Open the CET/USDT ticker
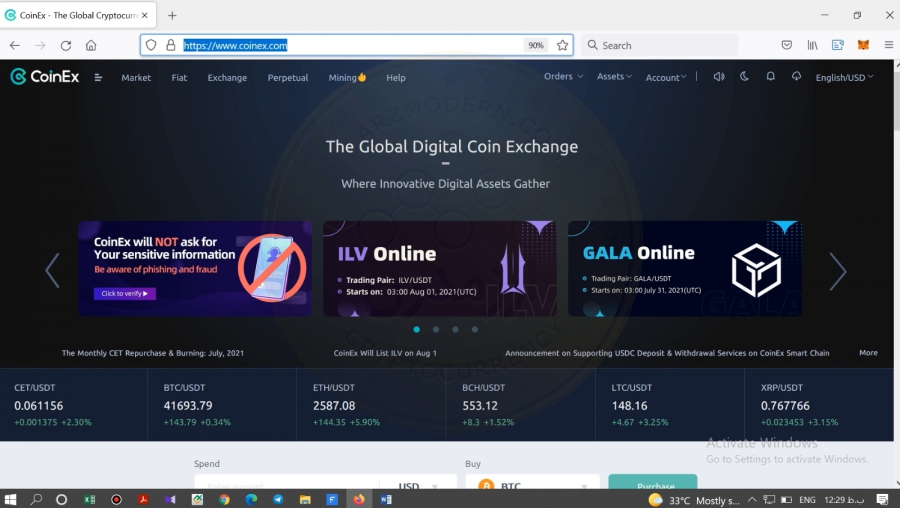 73,405
